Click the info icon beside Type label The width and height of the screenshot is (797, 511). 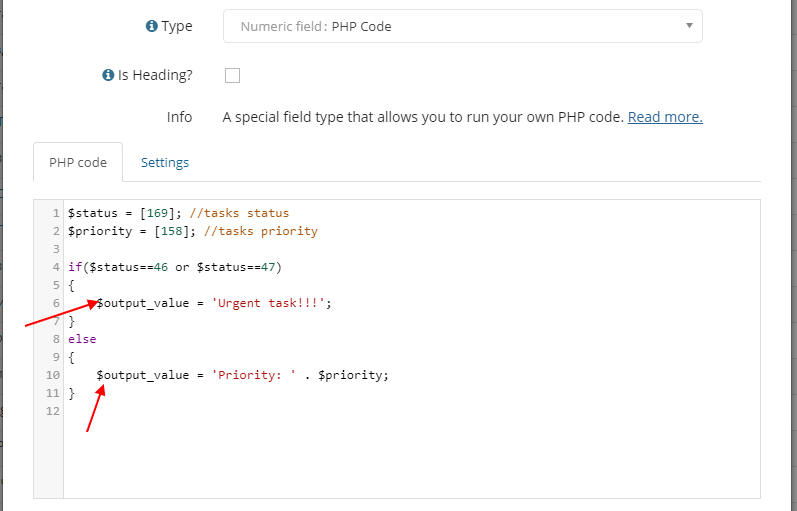point(152,27)
